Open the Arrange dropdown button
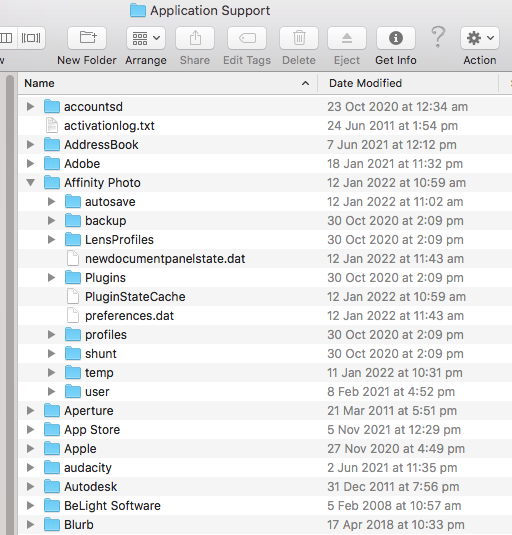512x535 pixels. pyautogui.click(x=146, y=38)
